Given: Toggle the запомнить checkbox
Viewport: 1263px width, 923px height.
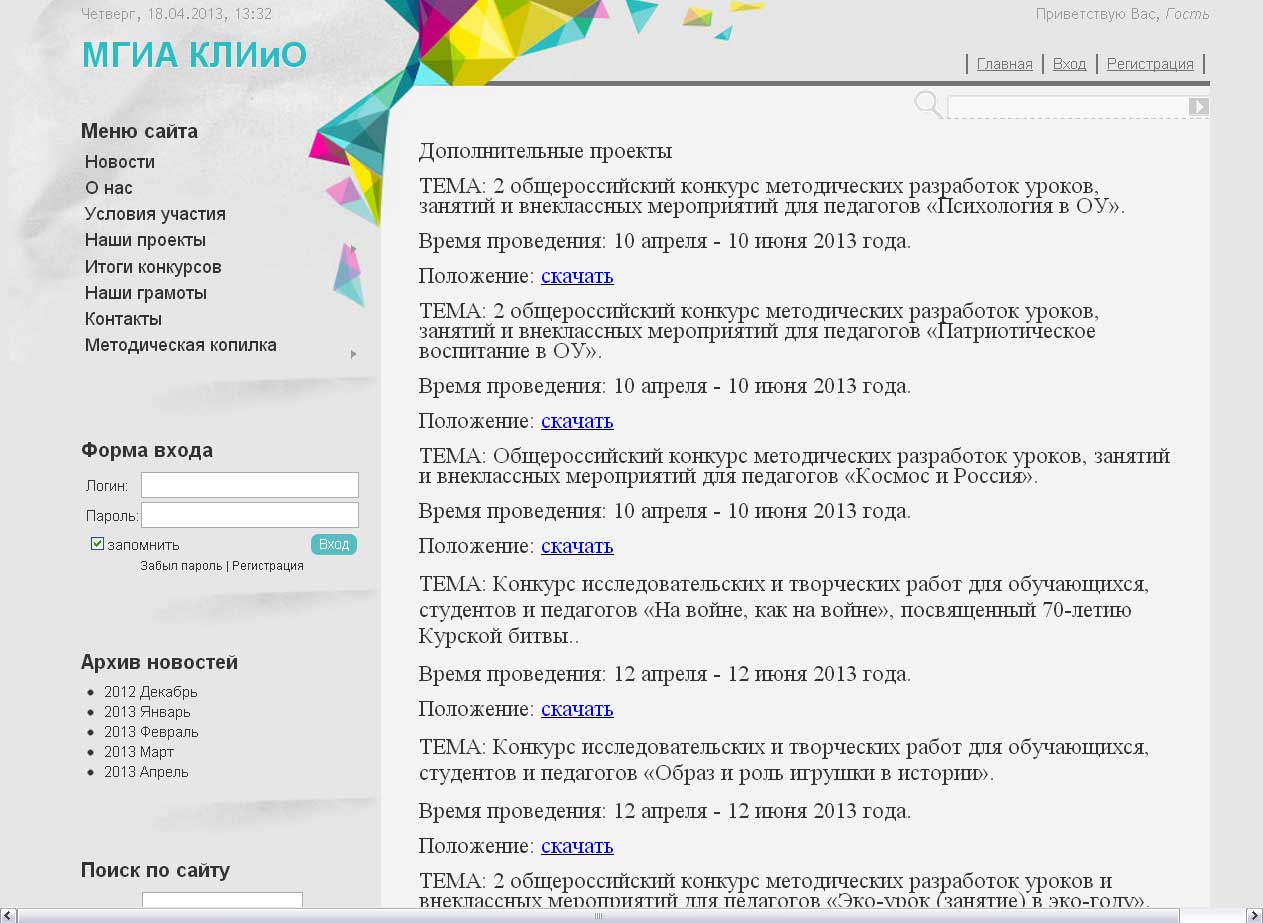Looking at the screenshot, I should coord(97,544).
